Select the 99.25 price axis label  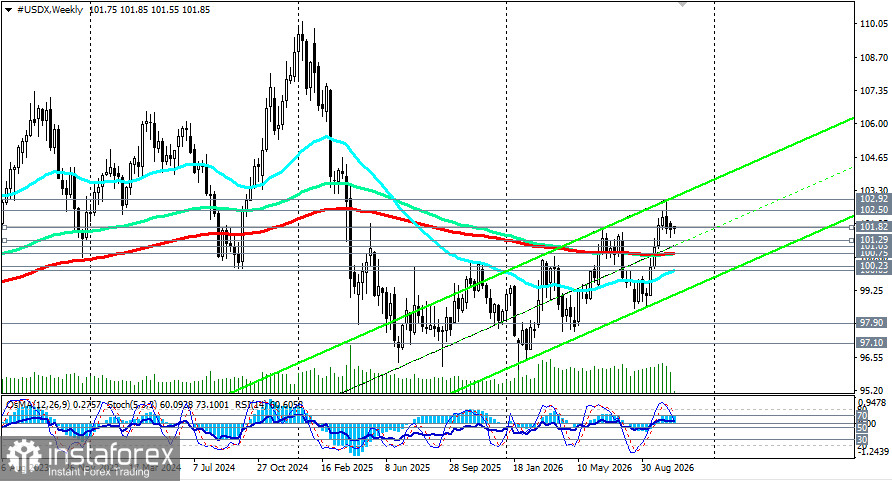(x=872, y=291)
